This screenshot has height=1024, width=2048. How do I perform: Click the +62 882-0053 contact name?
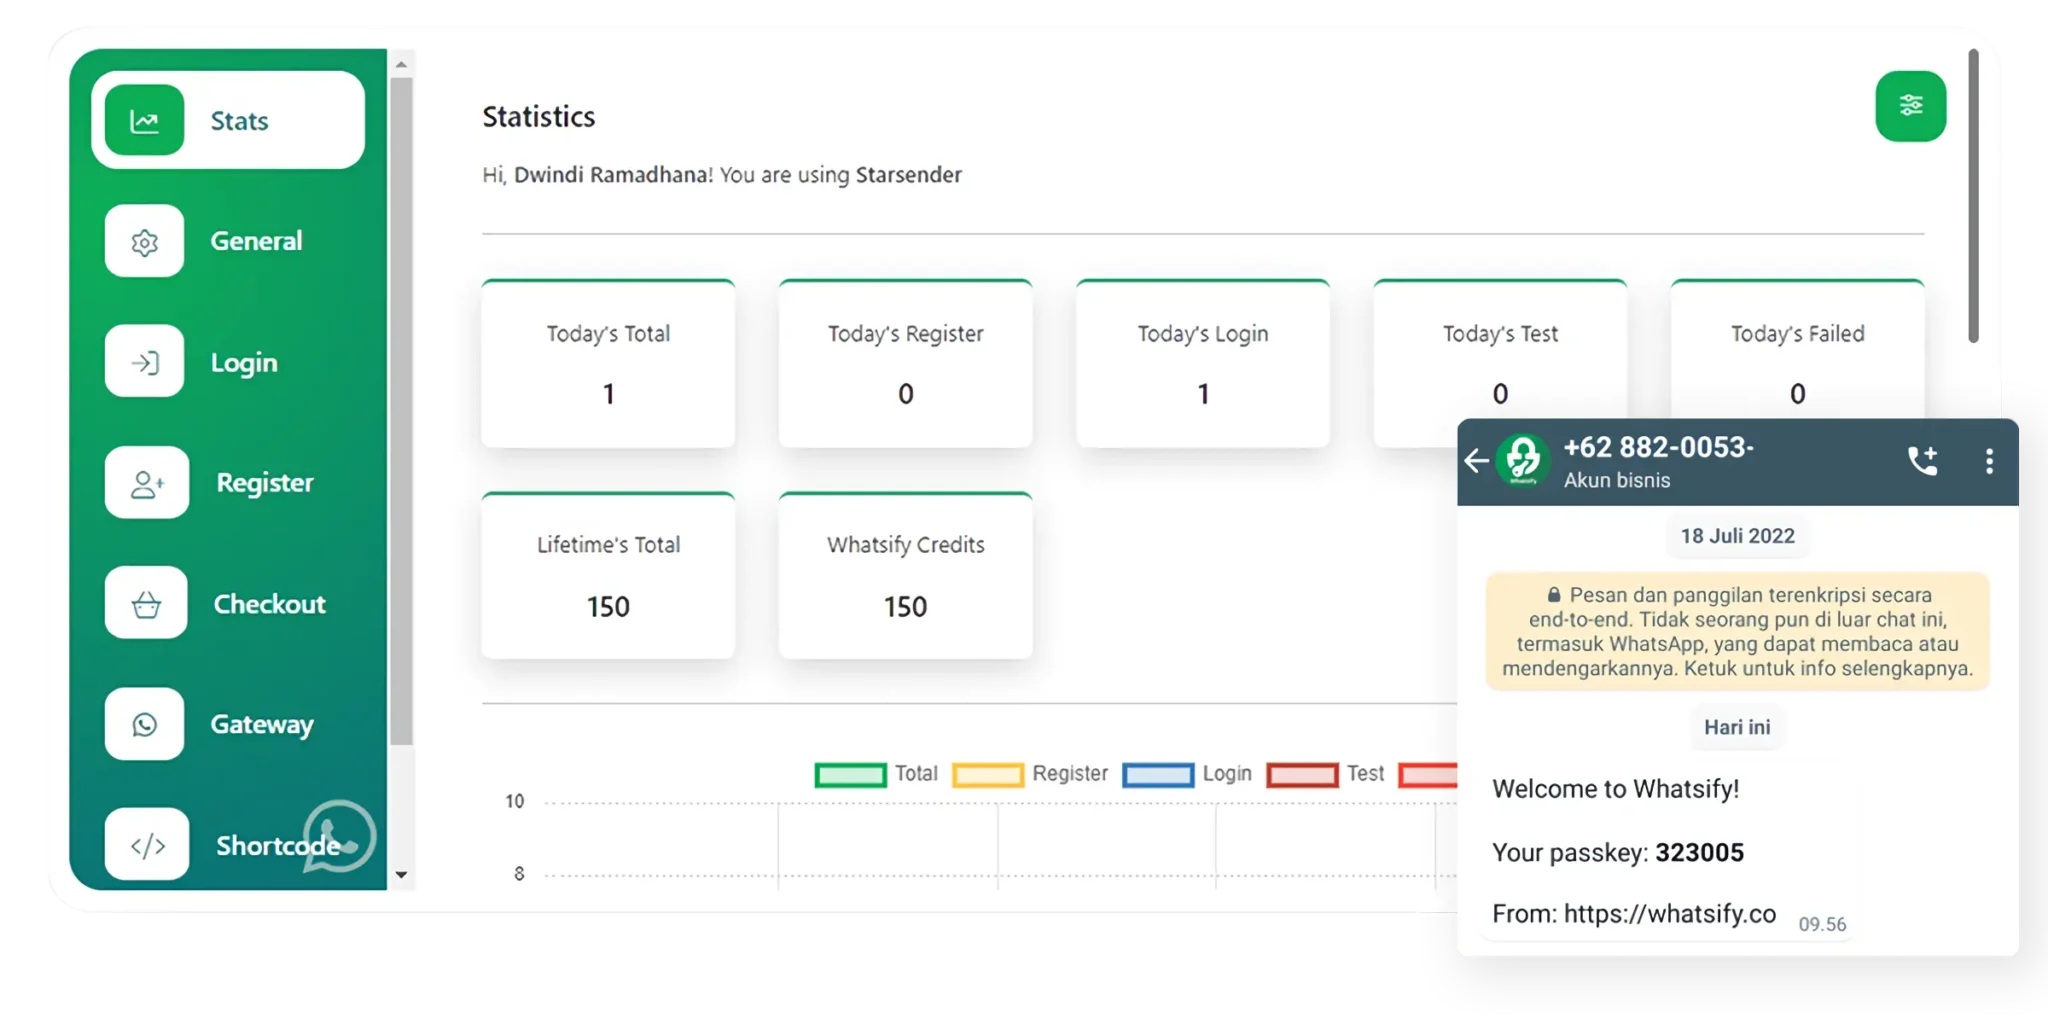pos(1658,448)
